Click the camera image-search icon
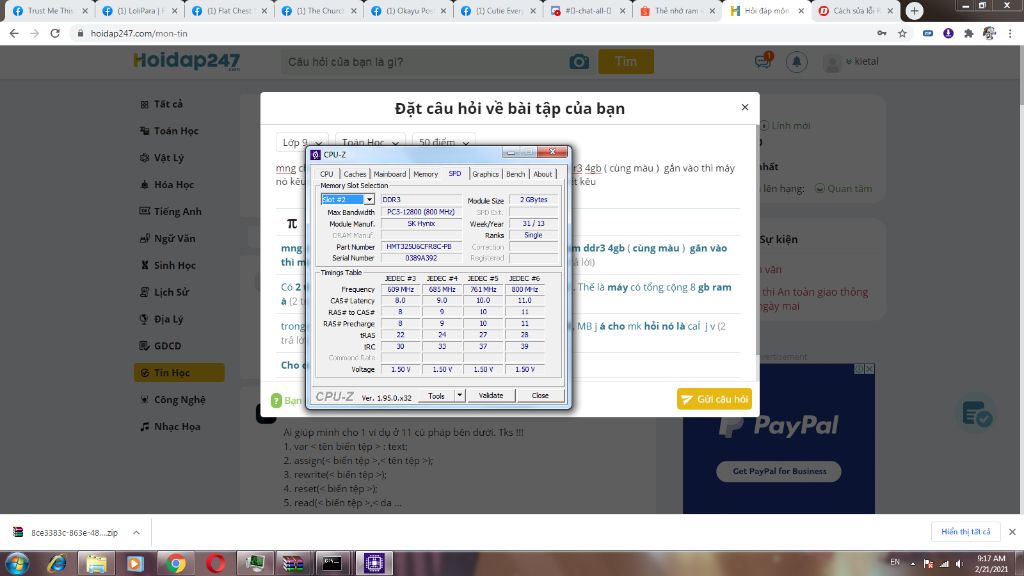Screen dimensions: 1024x576 (x=579, y=61)
